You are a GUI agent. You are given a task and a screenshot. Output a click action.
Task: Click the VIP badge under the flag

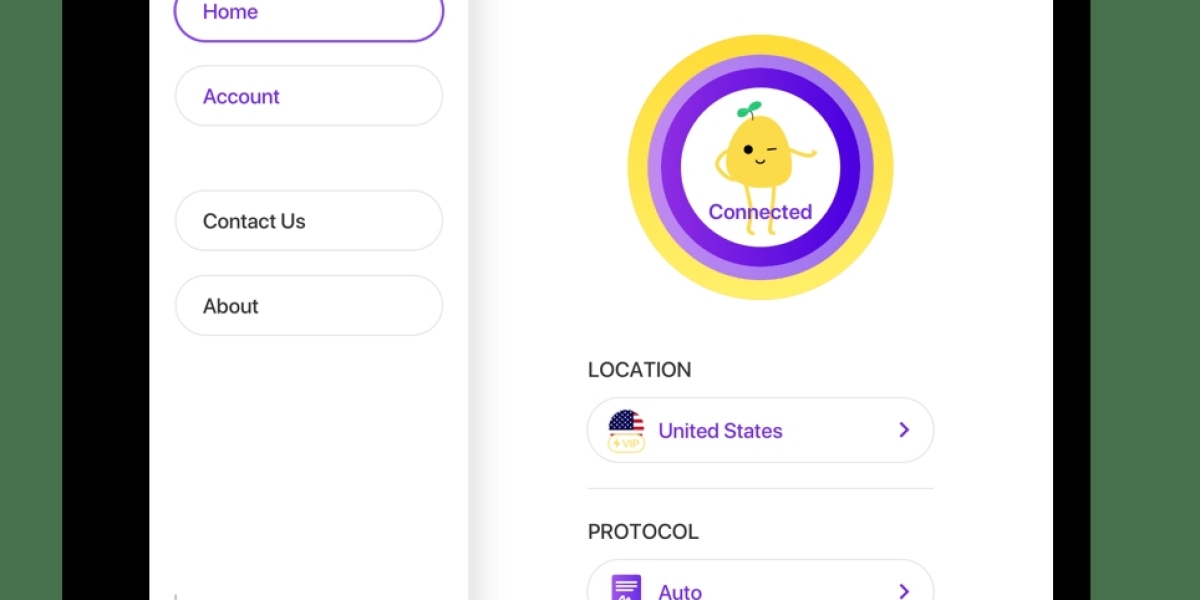tap(626, 443)
